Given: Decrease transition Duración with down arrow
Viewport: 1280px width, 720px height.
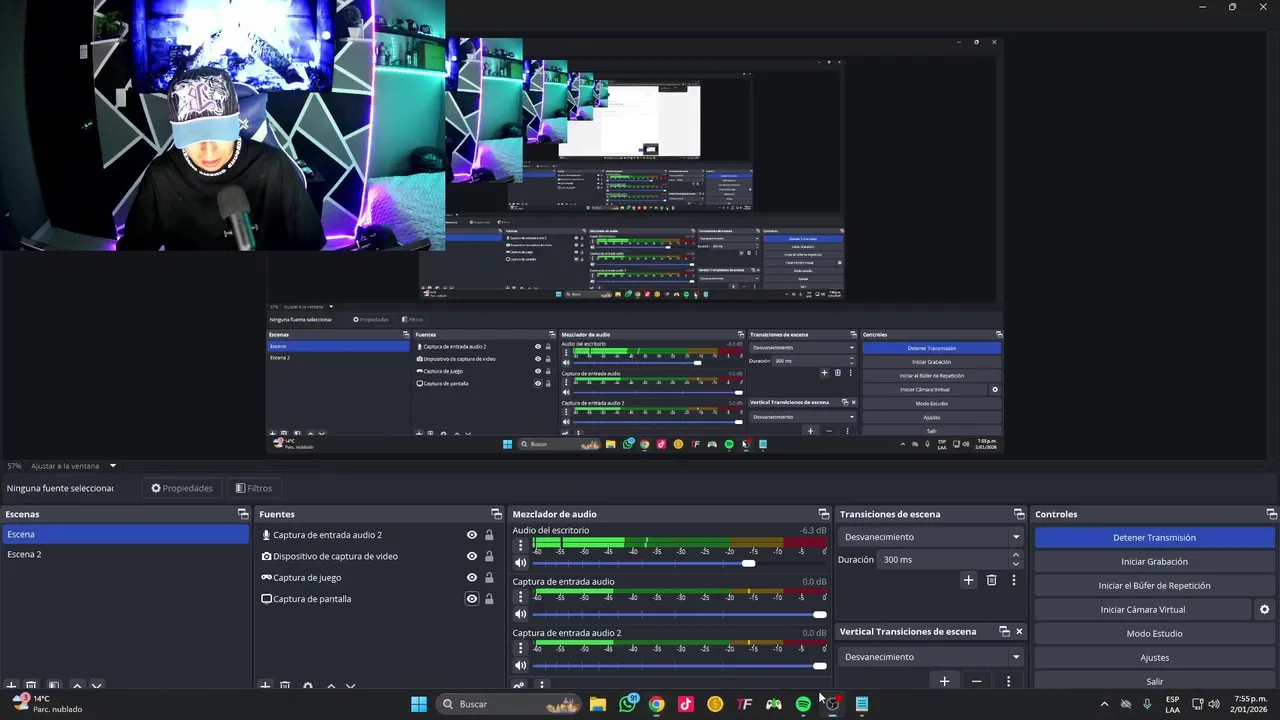Looking at the screenshot, I should pyautogui.click(x=1016, y=565).
